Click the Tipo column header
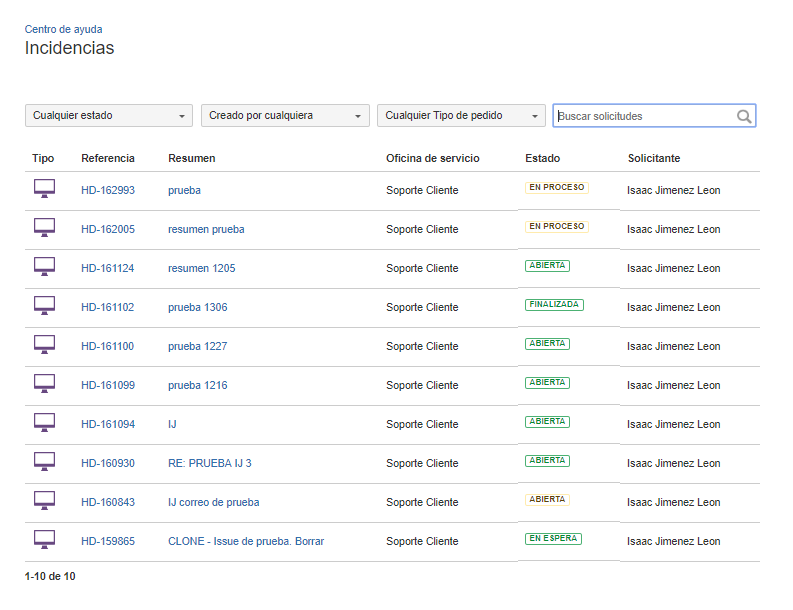This screenshot has height=610, width=793. pos(43,158)
